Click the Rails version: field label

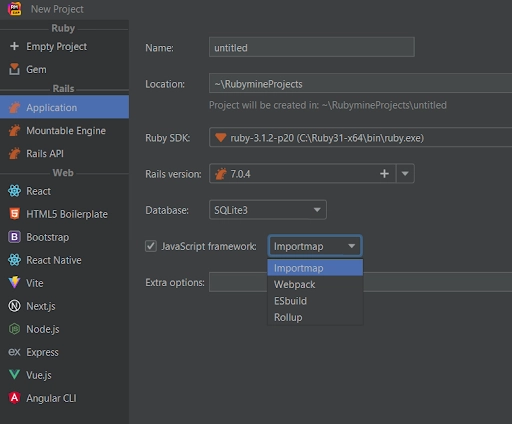(173, 174)
